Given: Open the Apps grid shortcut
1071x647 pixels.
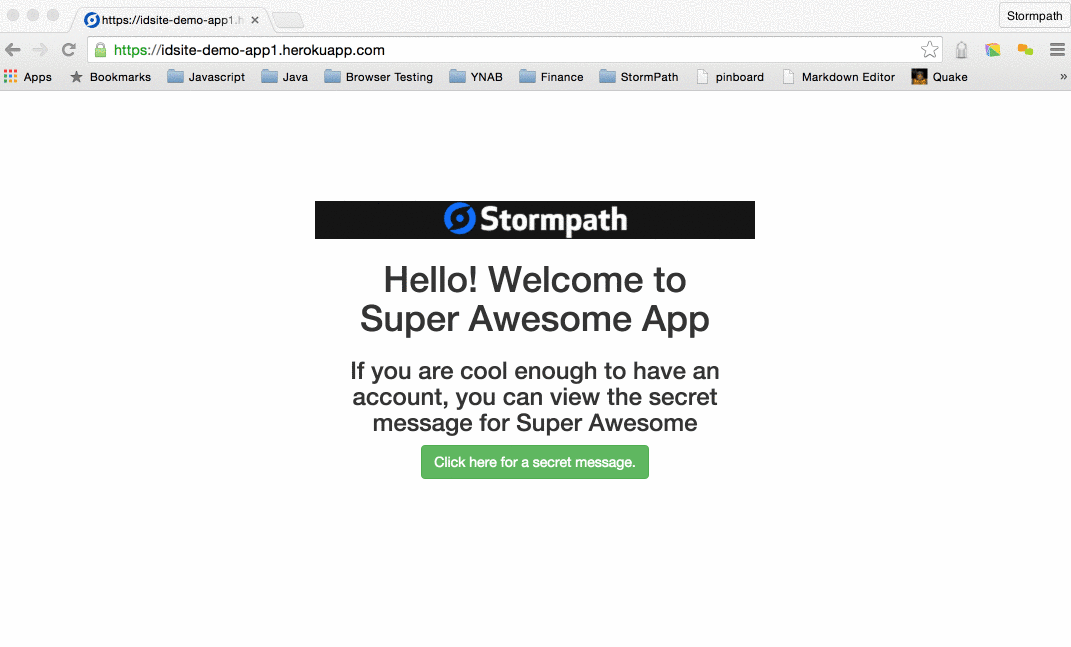Looking at the screenshot, I should [28, 77].
